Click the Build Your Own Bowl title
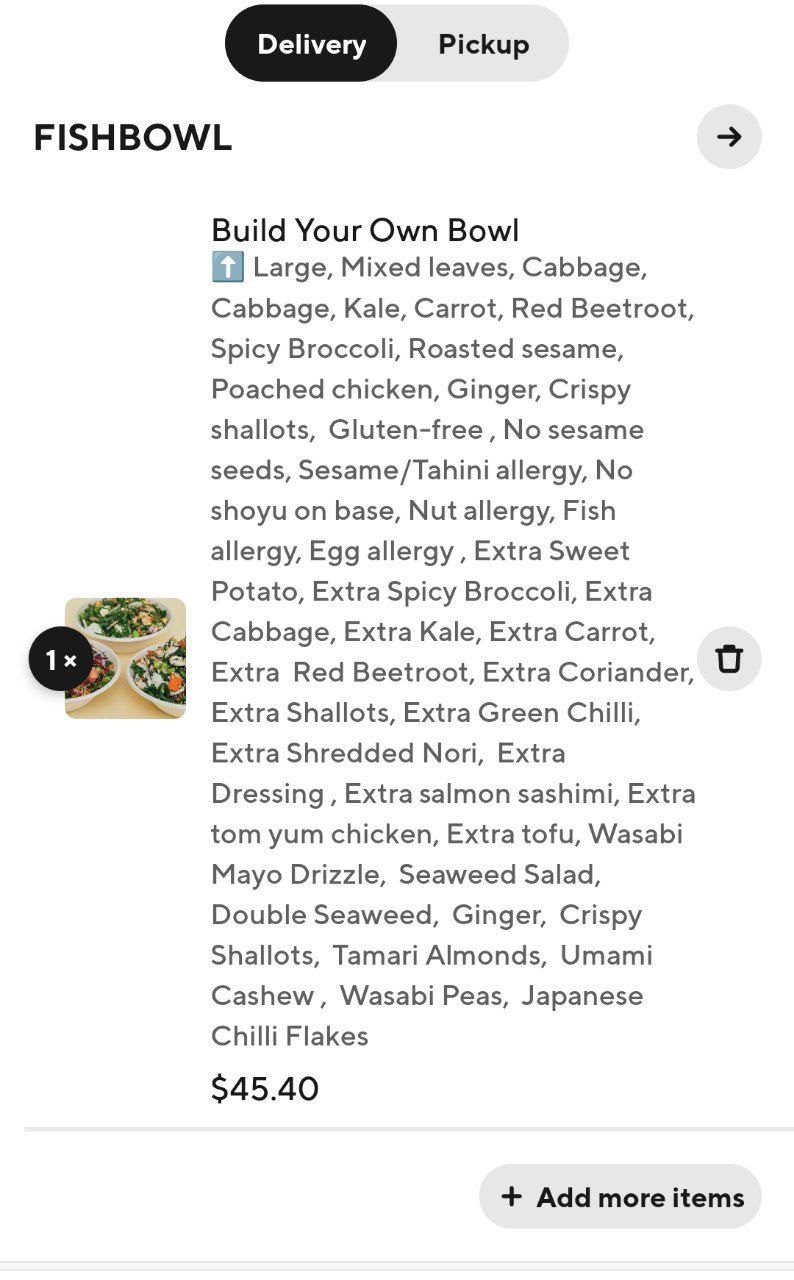The width and height of the screenshot is (794, 1280). [365, 230]
